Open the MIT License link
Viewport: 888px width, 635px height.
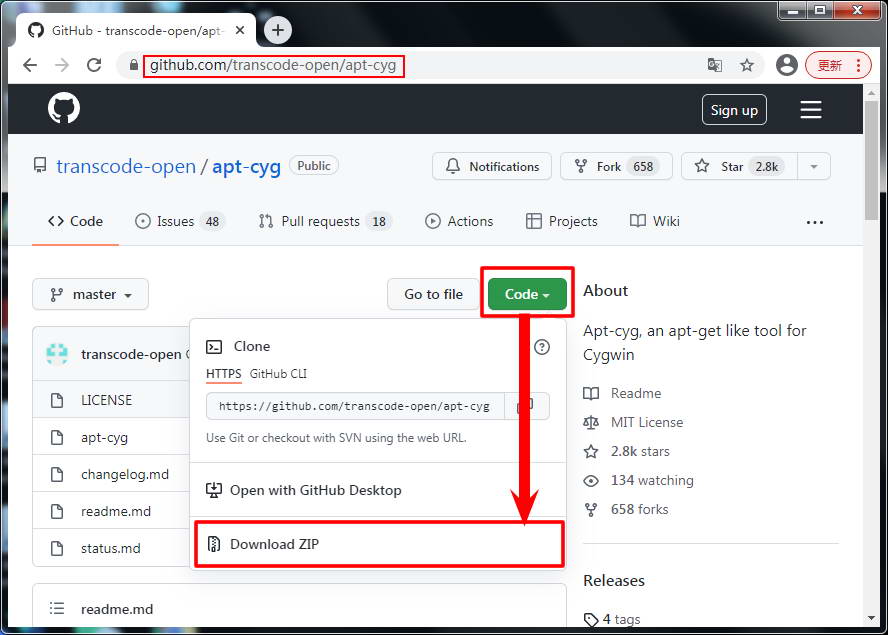coord(646,422)
